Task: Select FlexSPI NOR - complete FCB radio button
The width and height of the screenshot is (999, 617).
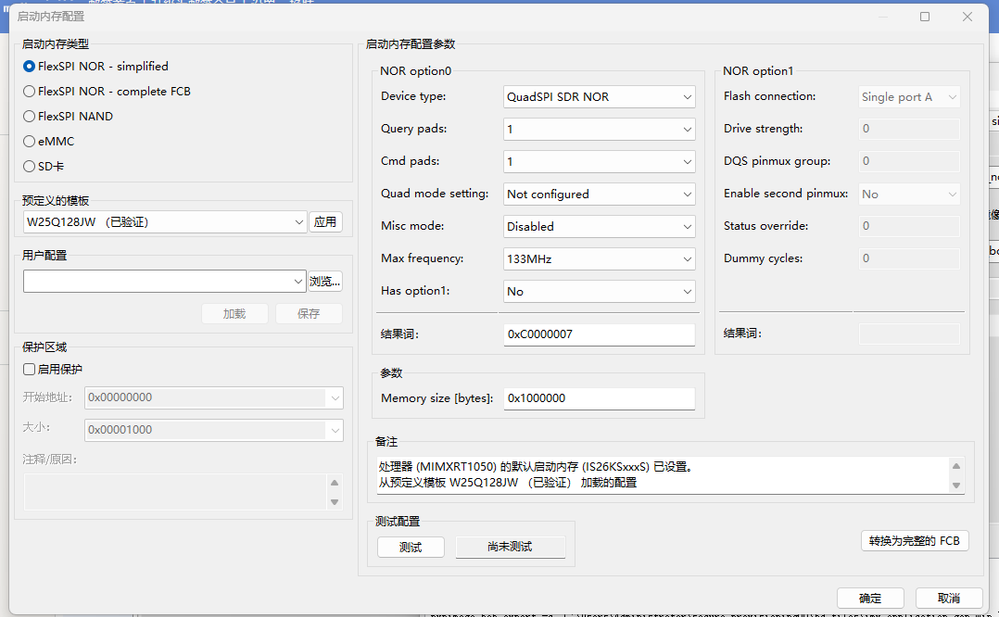Action: 29,91
